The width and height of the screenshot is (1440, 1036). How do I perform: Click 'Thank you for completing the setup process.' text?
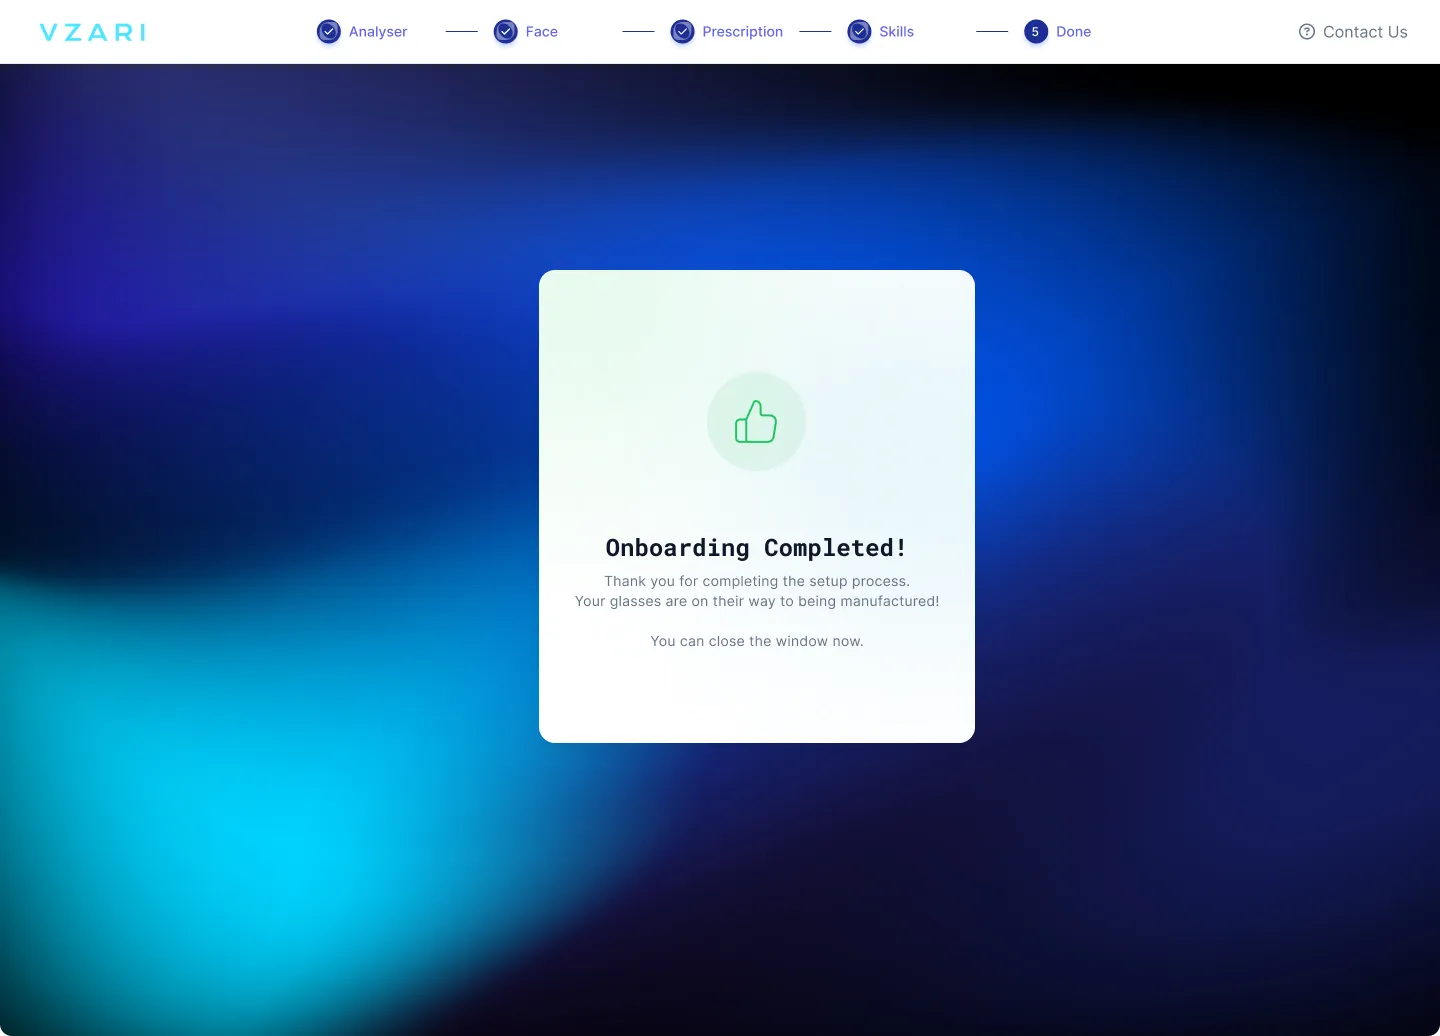click(x=757, y=581)
